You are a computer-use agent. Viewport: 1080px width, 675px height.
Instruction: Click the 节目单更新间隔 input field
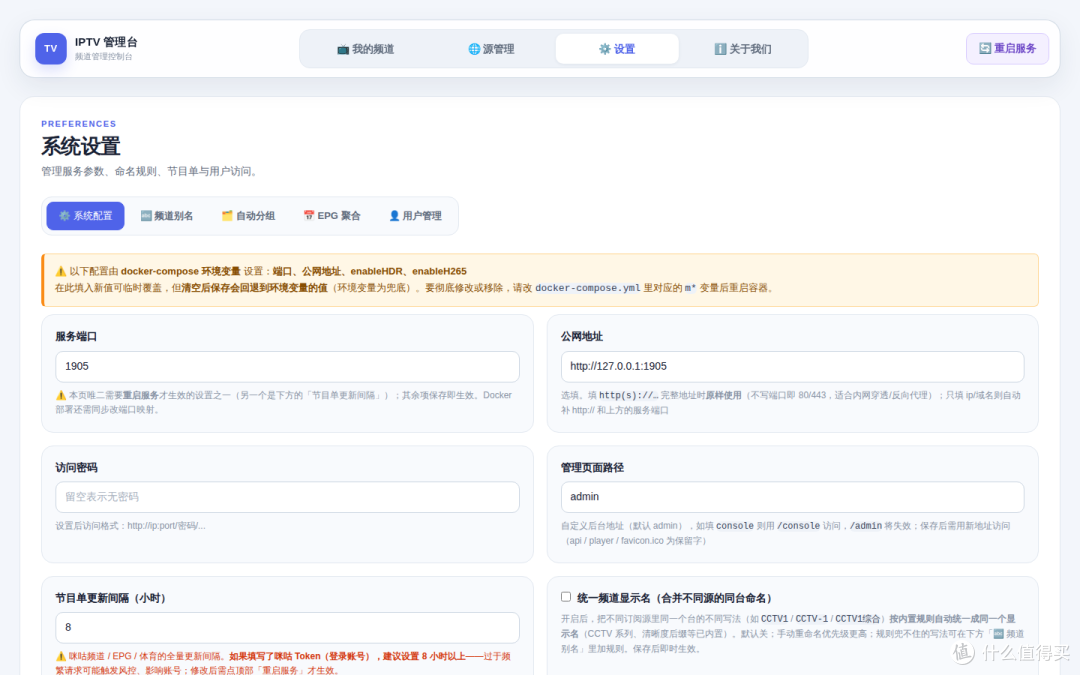[287, 627]
